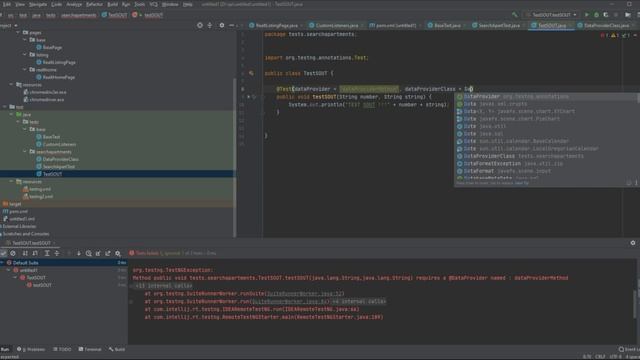Viewport: 640px width, 360px height.
Task: Switch to RealtListingPage.java tab
Action: coord(276,25)
